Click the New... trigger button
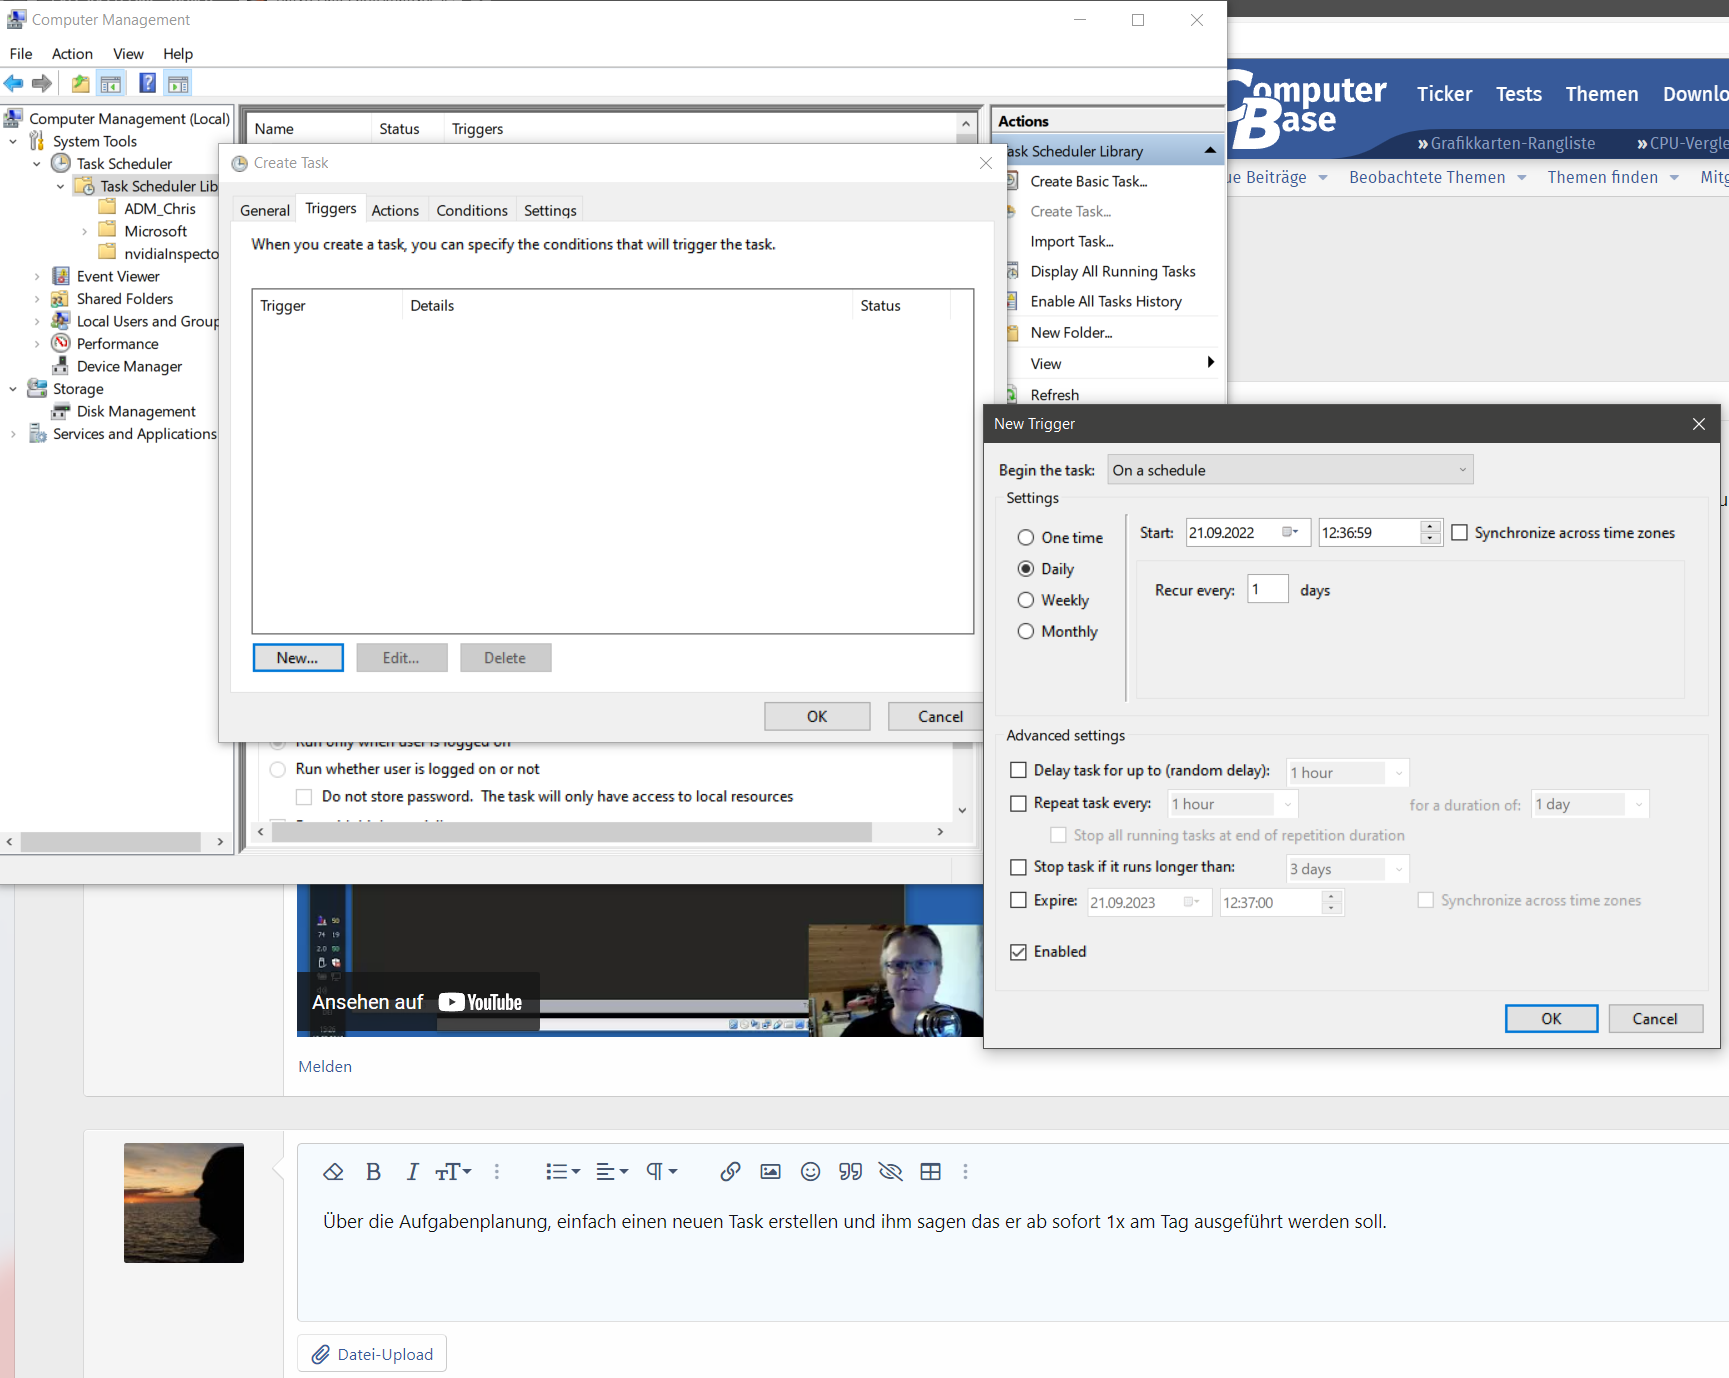1729x1378 pixels. (297, 657)
